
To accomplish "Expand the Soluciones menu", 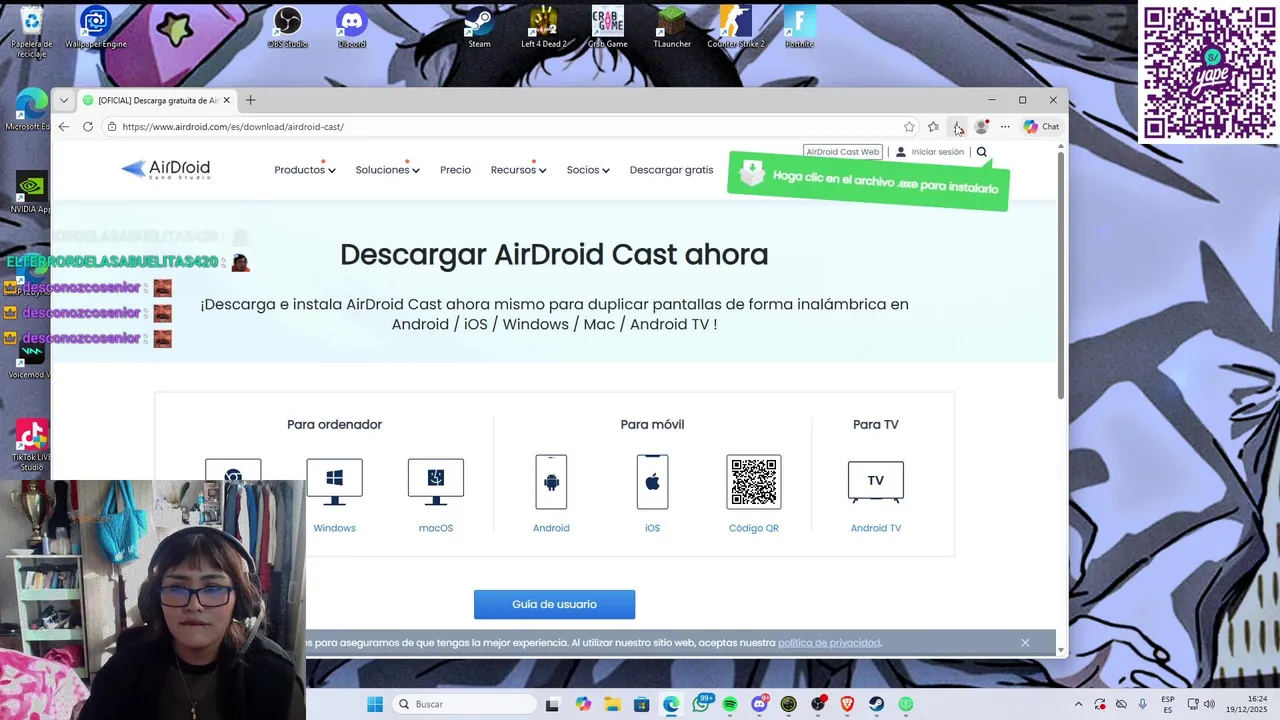I will [x=387, y=170].
